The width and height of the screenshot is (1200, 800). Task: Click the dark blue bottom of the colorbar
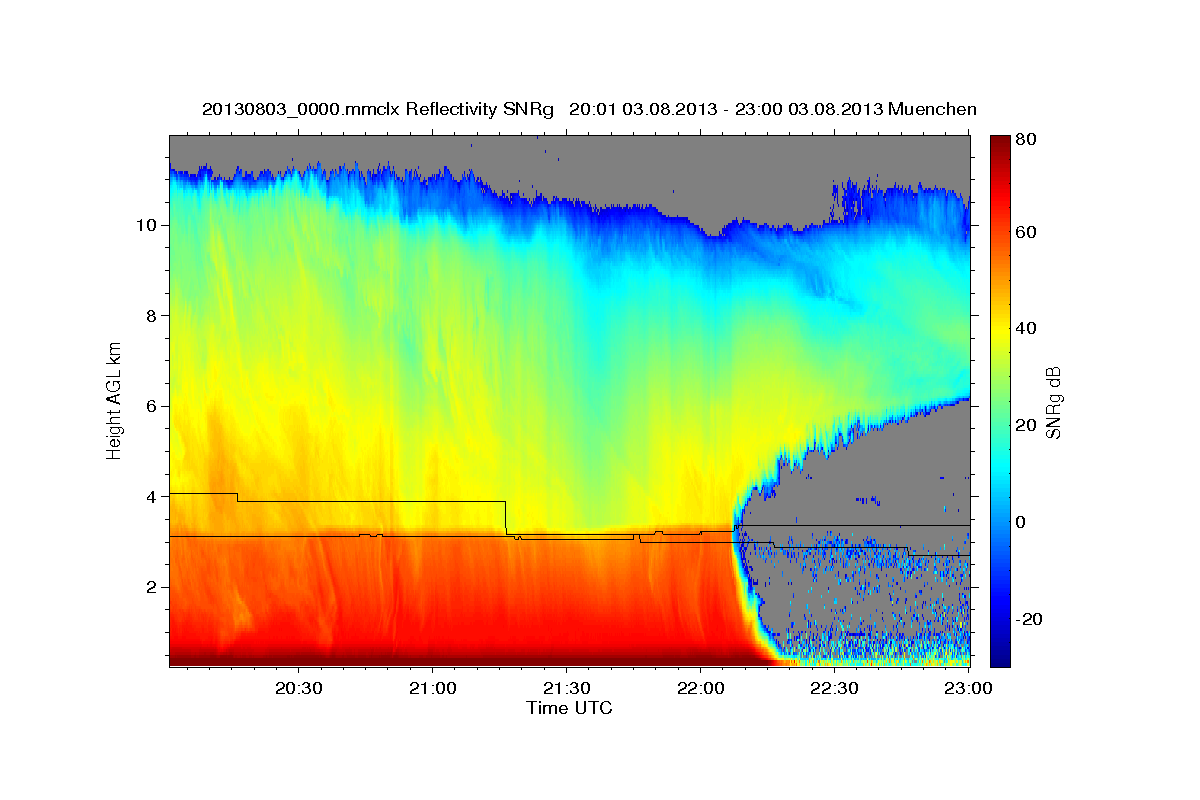point(1000,655)
